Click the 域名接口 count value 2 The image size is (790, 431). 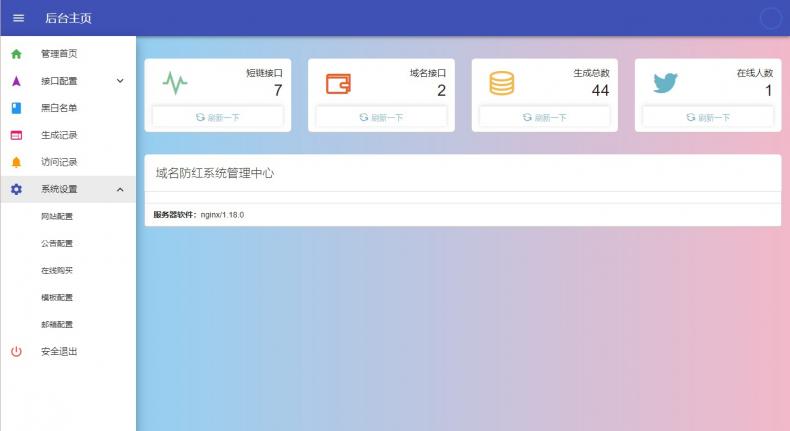[x=441, y=90]
